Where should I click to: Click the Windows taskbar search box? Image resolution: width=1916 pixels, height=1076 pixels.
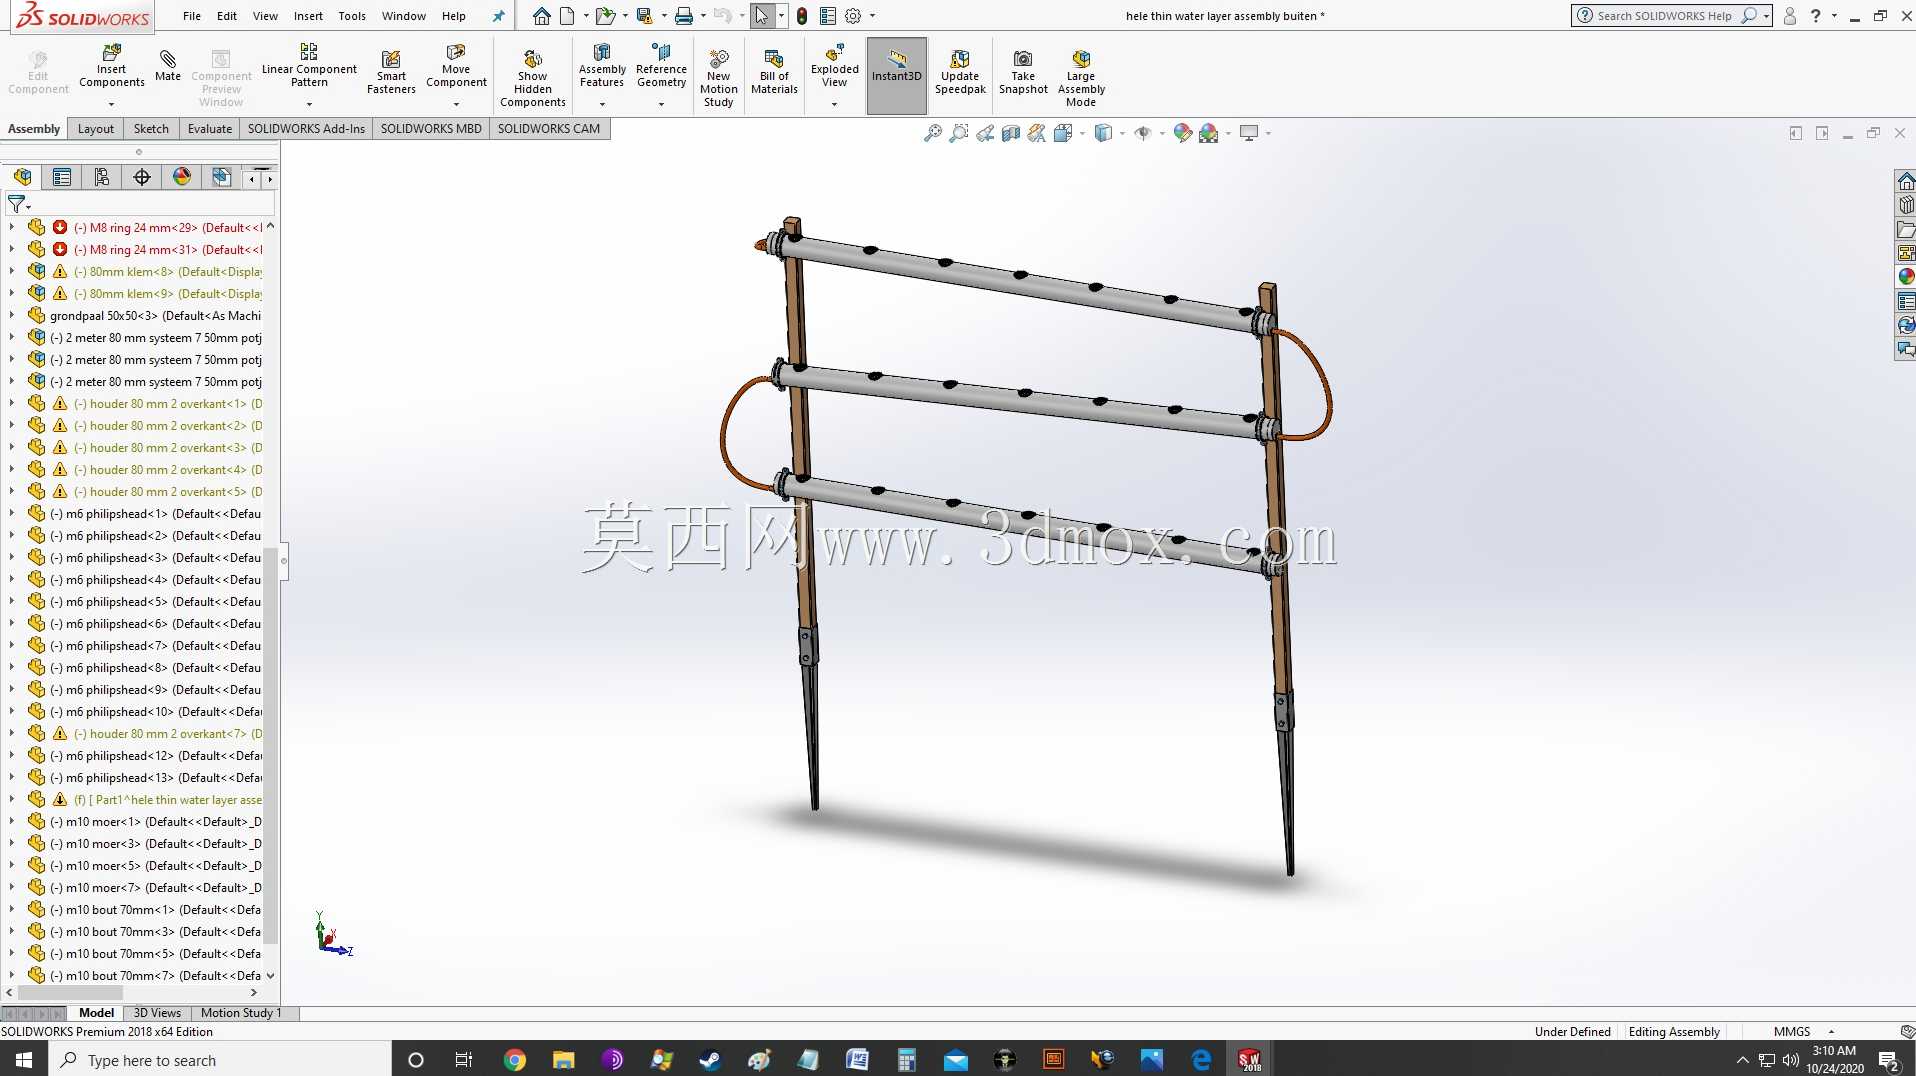[220, 1060]
